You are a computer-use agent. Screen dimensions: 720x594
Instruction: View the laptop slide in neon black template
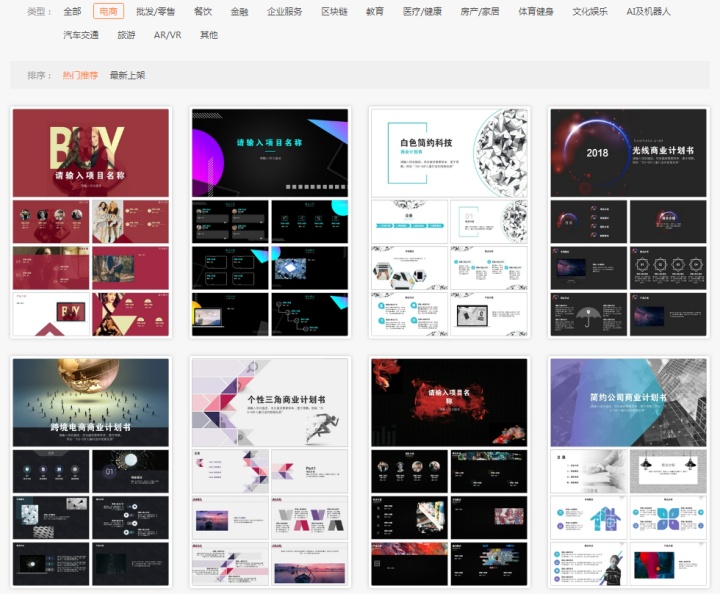[x=230, y=314]
